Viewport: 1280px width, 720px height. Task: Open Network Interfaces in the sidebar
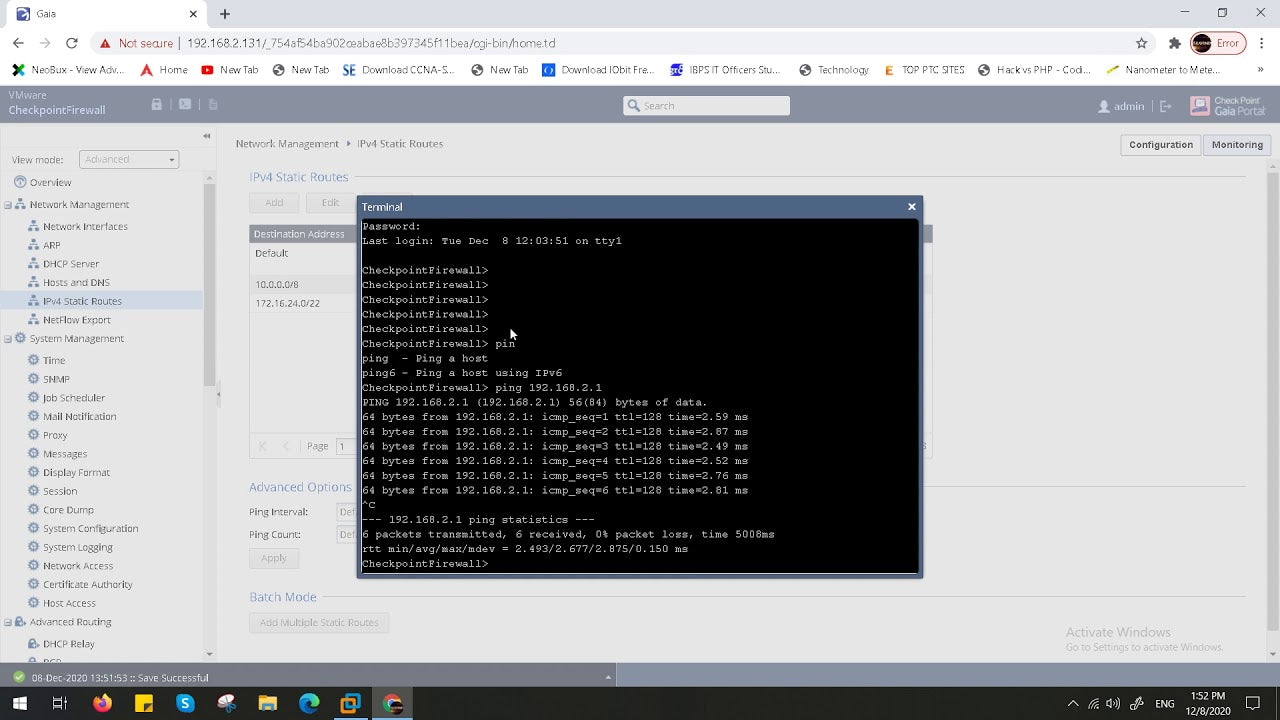85,227
